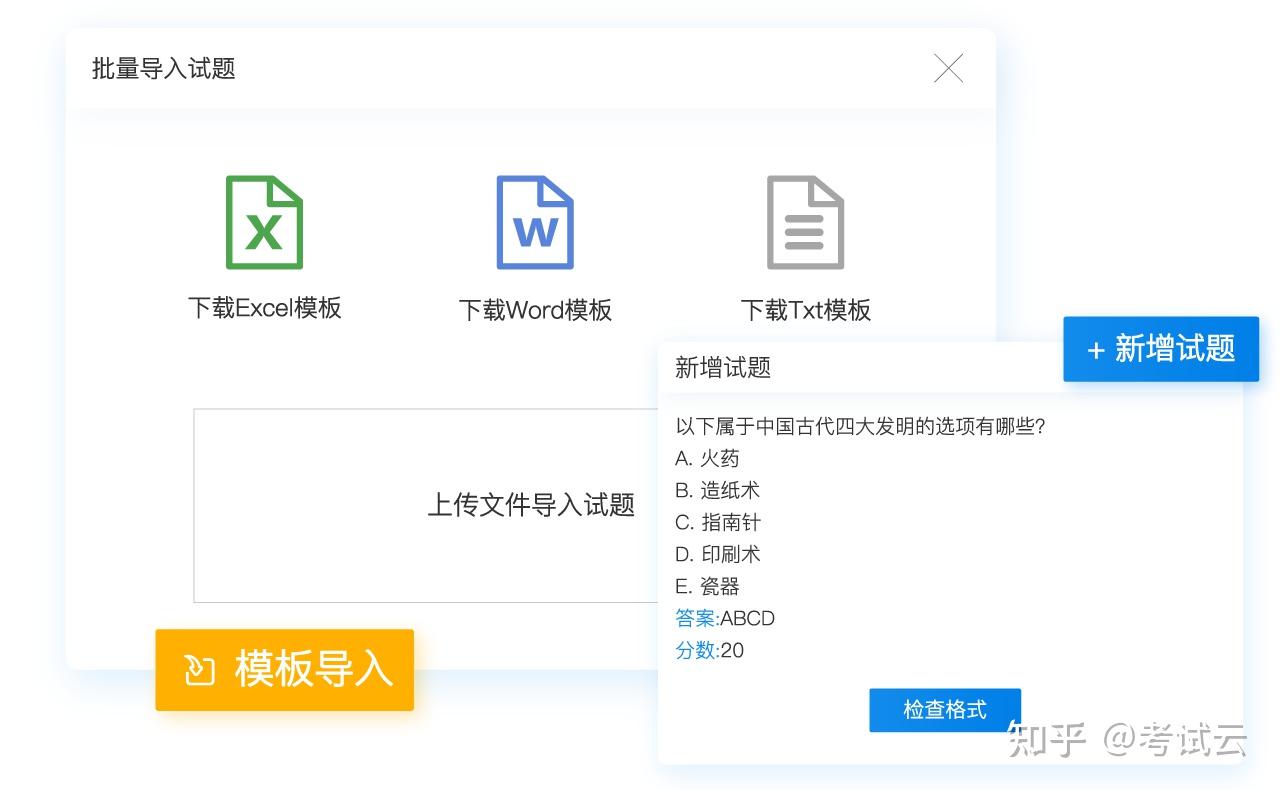Click the 上传文件导入试题 upload area
This screenshot has height=790, width=1280.
coord(426,505)
